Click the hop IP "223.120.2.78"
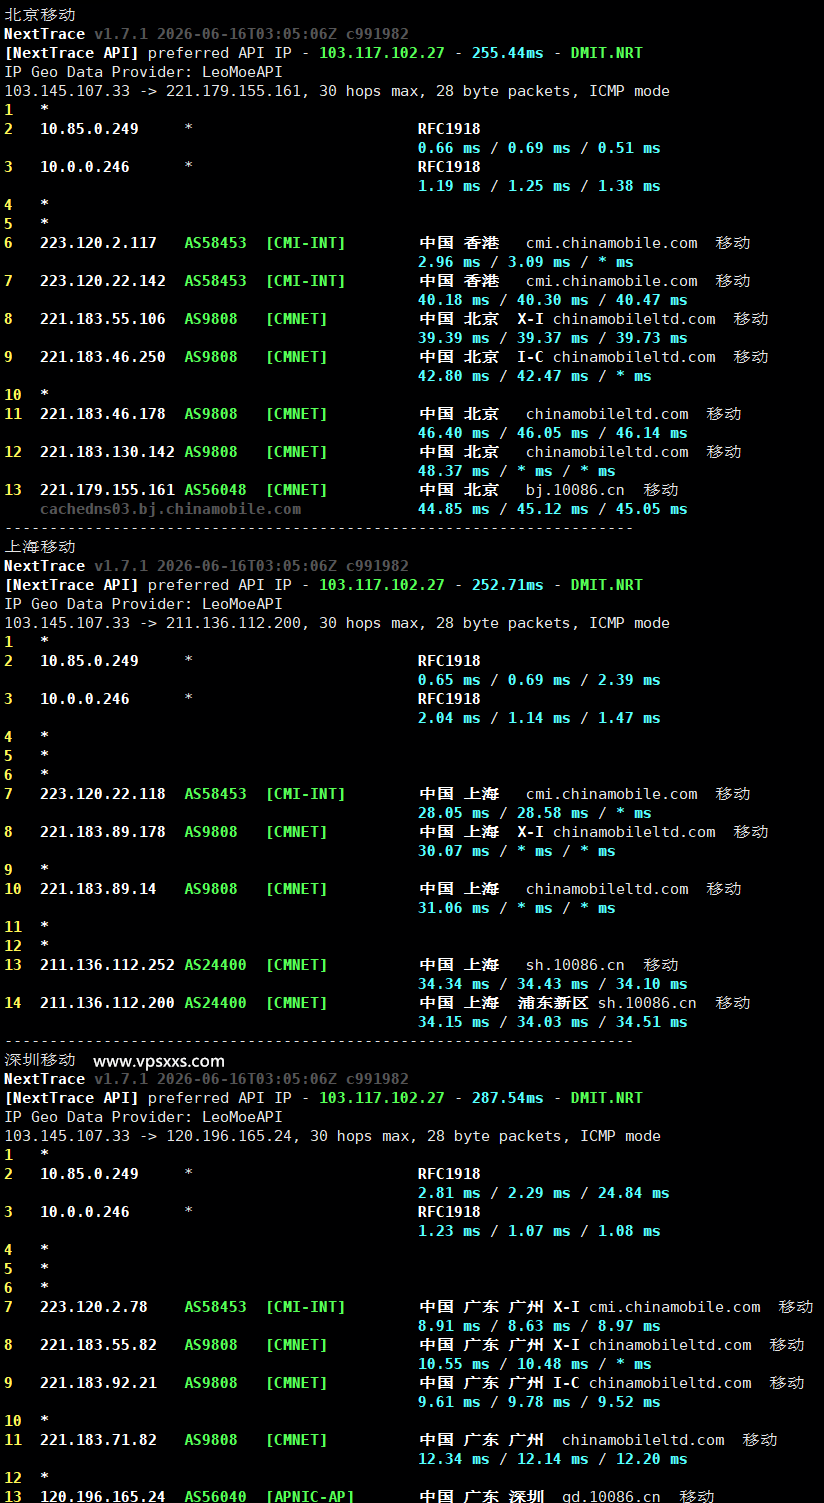Image resolution: width=824 pixels, height=1503 pixels. pos(94,1307)
